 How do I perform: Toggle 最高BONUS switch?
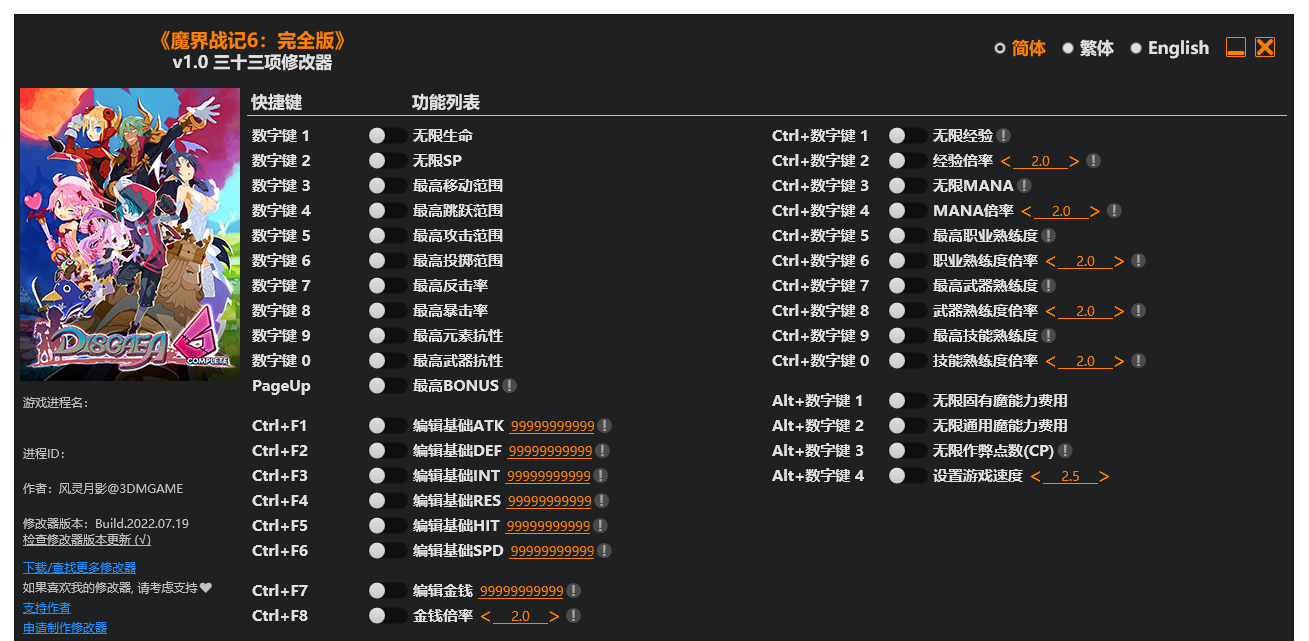tap(387, 386)
